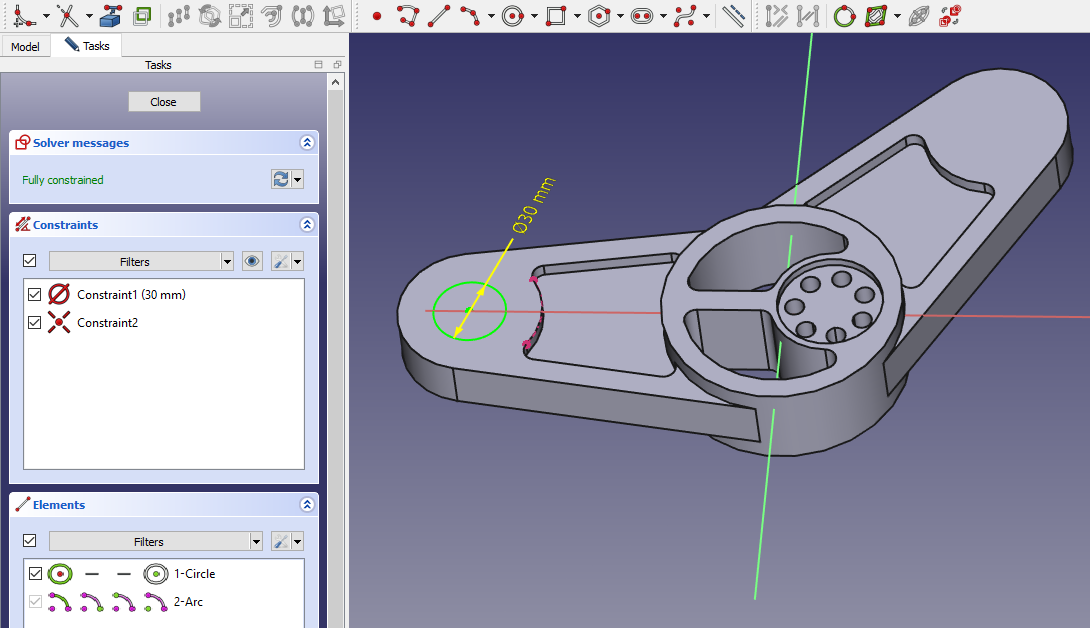Switch to the Model tab

pyautogui.click(x=25, y=47)
